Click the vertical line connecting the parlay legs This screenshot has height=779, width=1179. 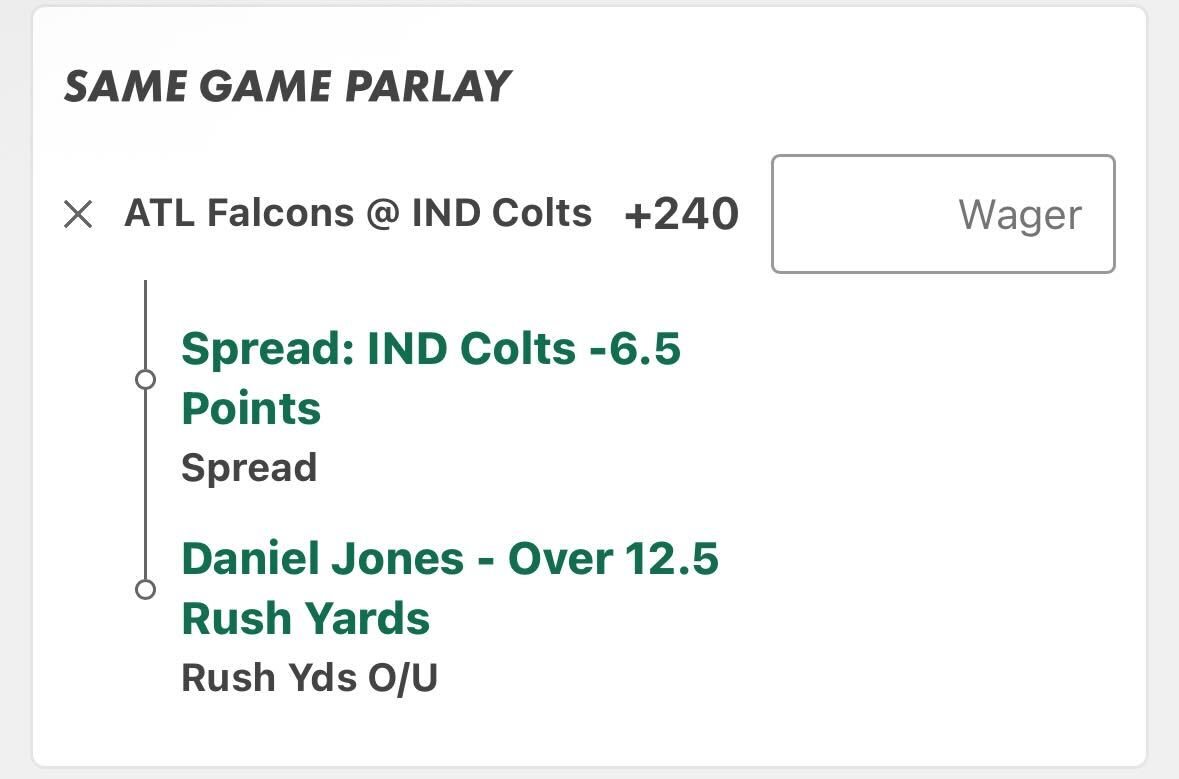coord(145,480)
